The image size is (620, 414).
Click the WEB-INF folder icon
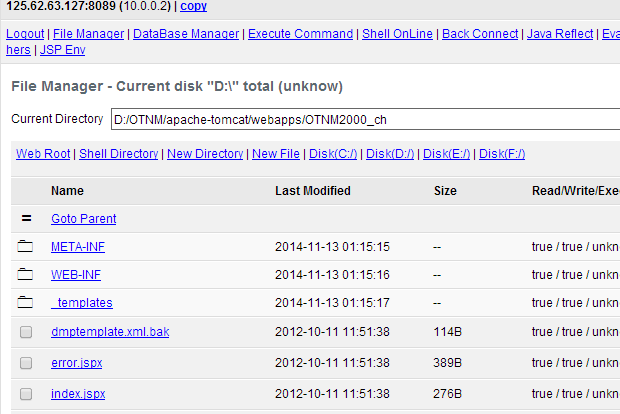25,274
